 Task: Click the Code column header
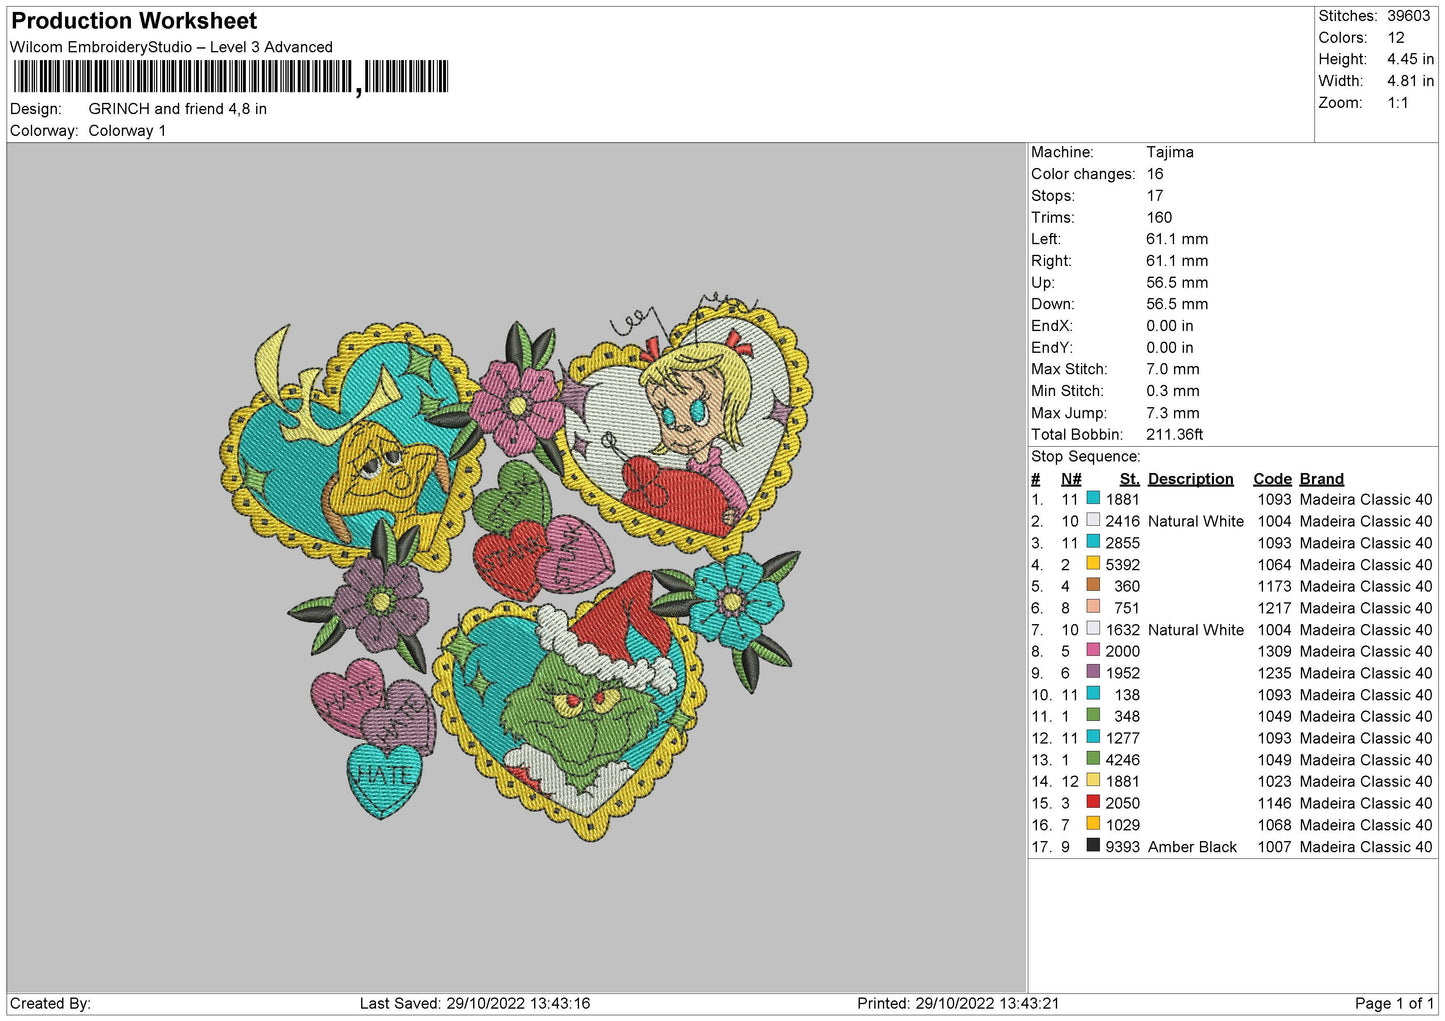tap(1272, 479)
